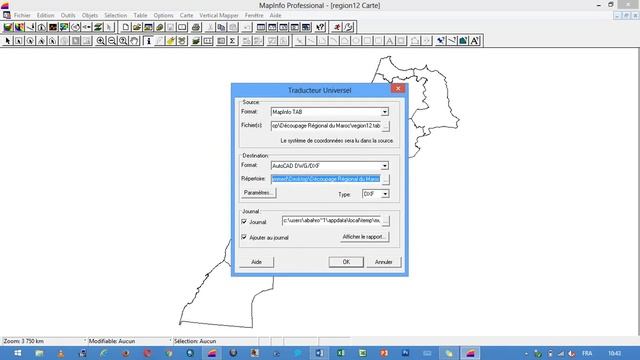Image resolution: width=640 pixels, height=360 pixels.
Task: Open the Fenêtre menu
Action: pos(254,15)
